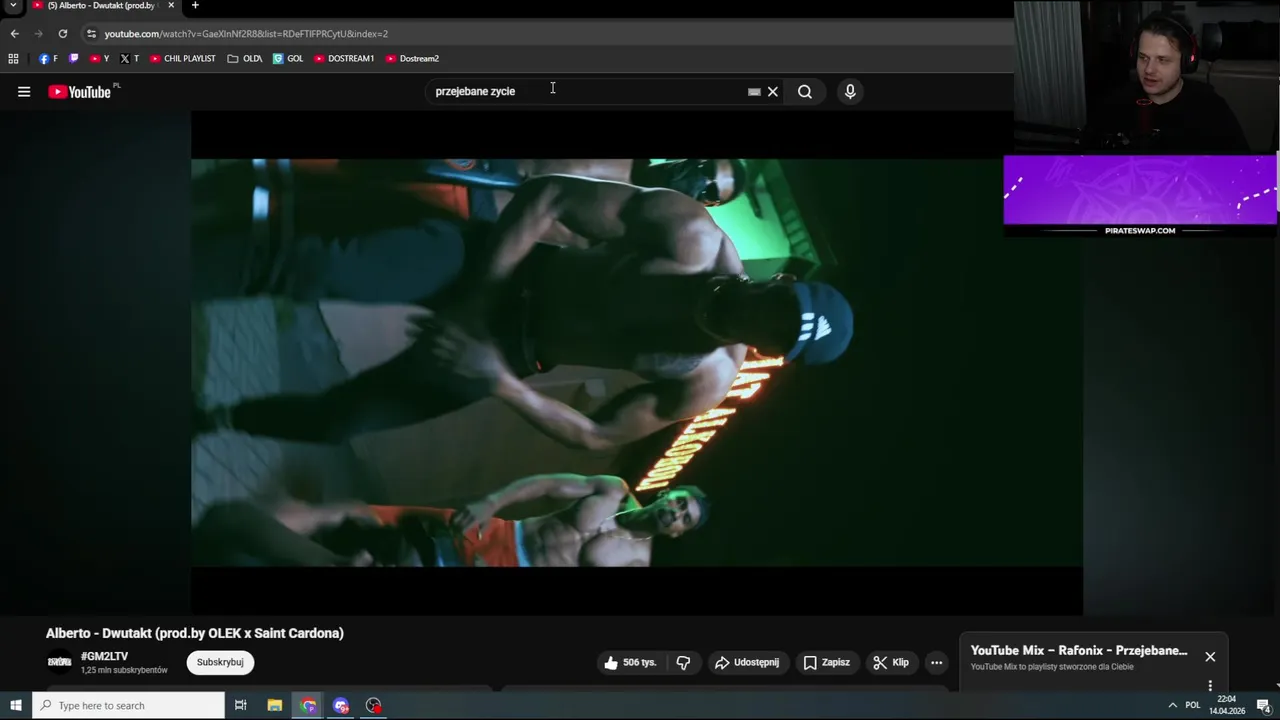This screenshot has width=1280, height=720.
Task: Open on-screen keyboard icon in search box
Action: [x=754, y=92]
